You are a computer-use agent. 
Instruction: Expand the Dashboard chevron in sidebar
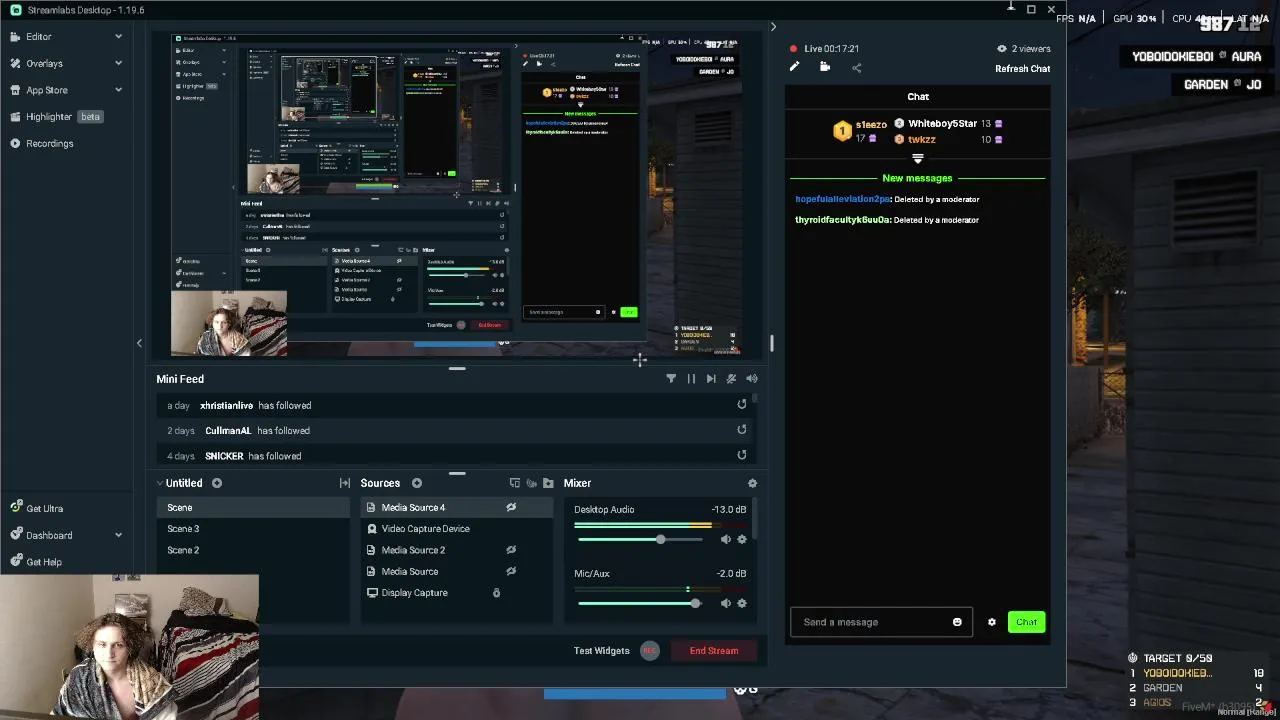118,535
